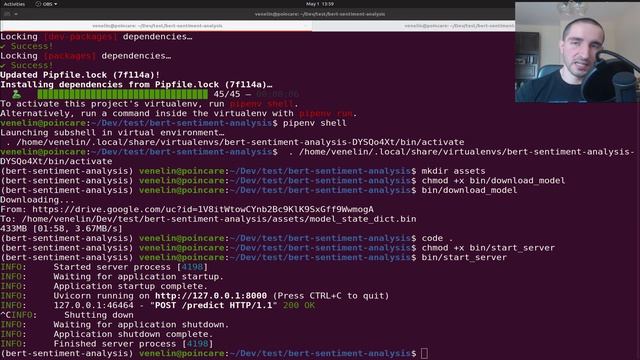The image size is (640, 360).
Task: Click the "chmod +x bin/download_model" command
Action: coord(493,180)
